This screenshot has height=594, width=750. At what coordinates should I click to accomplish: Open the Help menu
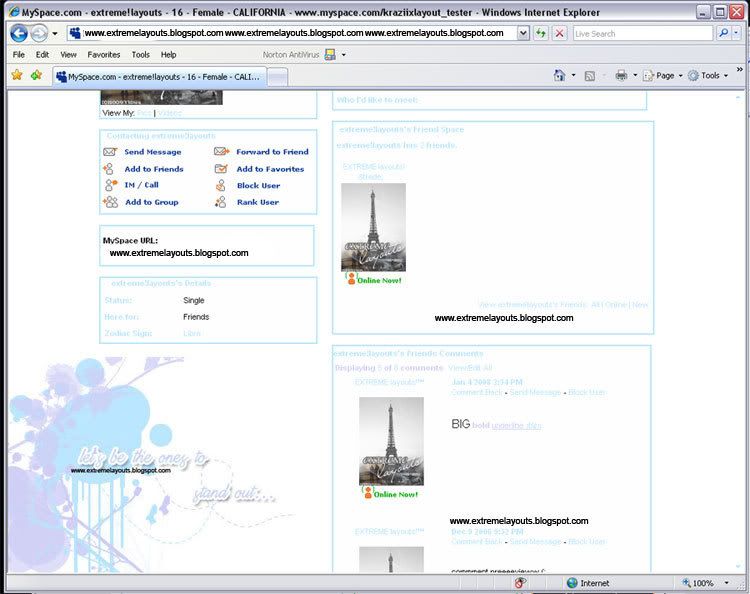click(168, 55)
